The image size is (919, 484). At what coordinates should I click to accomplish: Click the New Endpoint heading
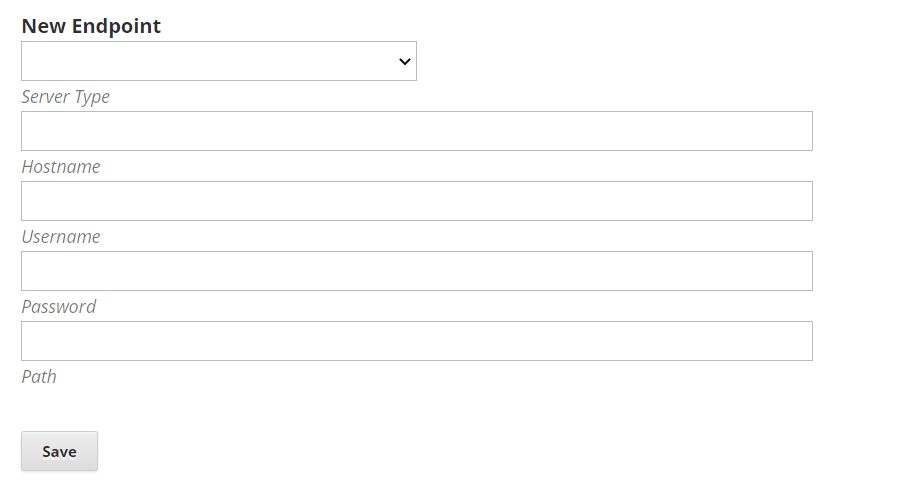(x=91, y=26)
